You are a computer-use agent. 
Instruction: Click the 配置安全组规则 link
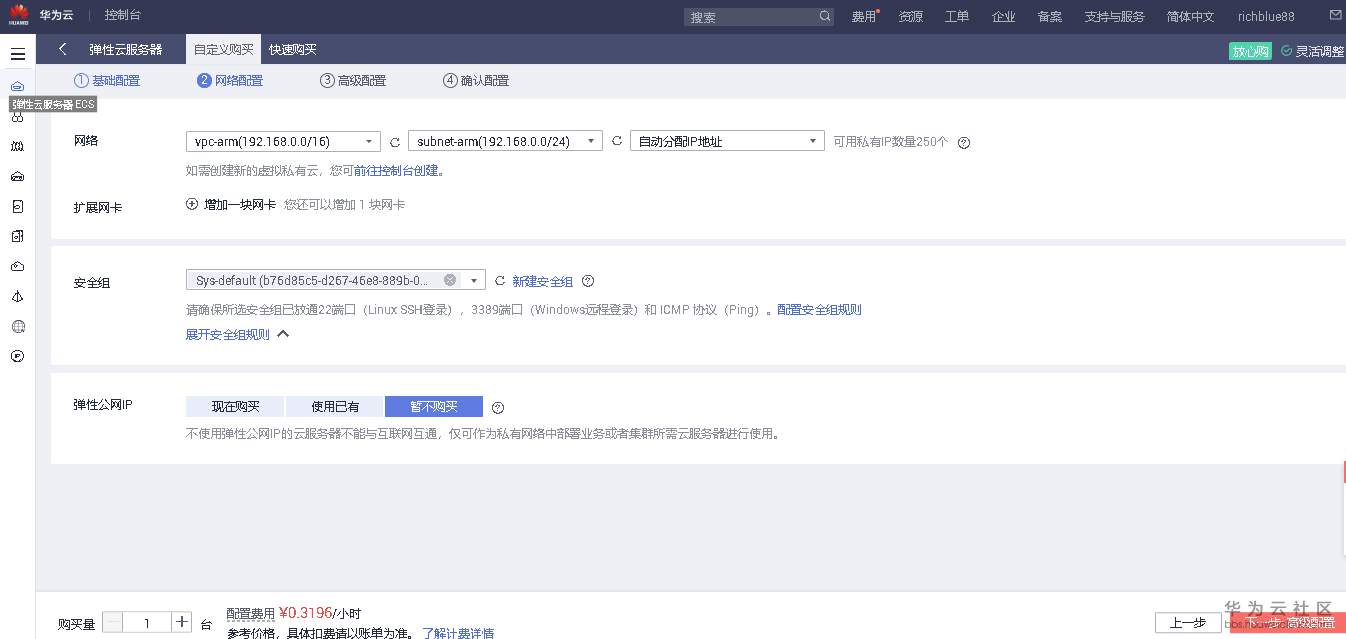coord(819,310)
